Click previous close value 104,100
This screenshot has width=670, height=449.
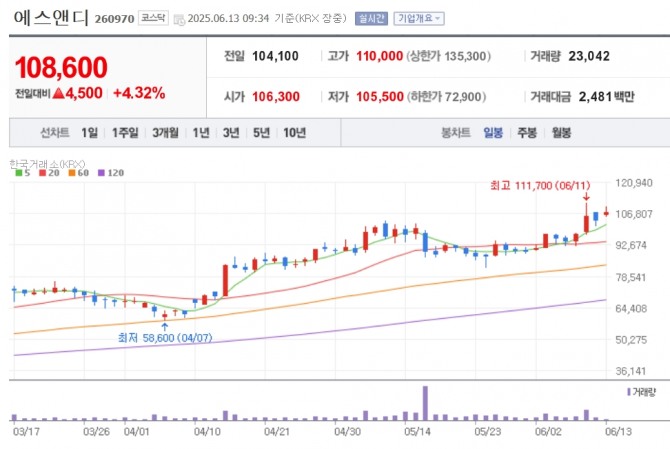tap(275, 56)
